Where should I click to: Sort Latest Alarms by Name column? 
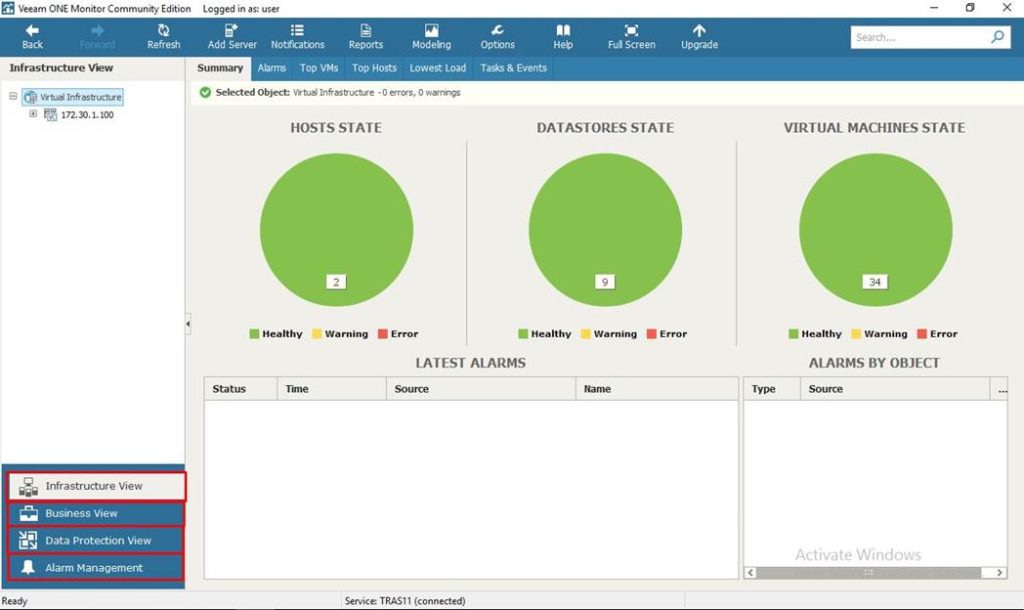coord(657,389)
